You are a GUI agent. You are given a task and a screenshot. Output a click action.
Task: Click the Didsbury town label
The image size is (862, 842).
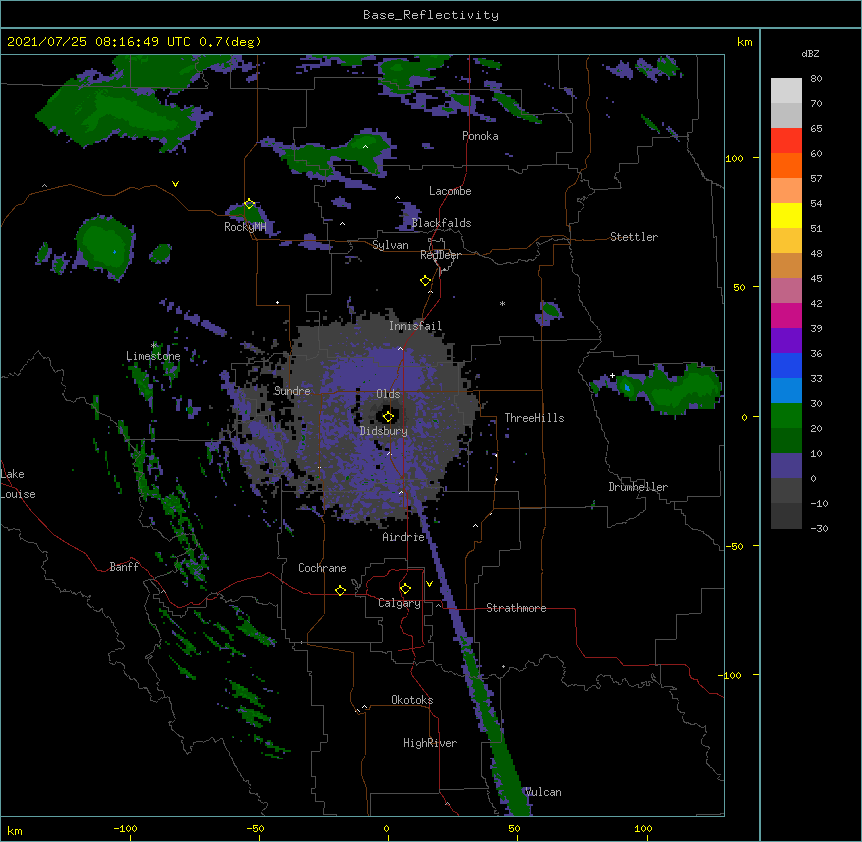tap(384, 431)
